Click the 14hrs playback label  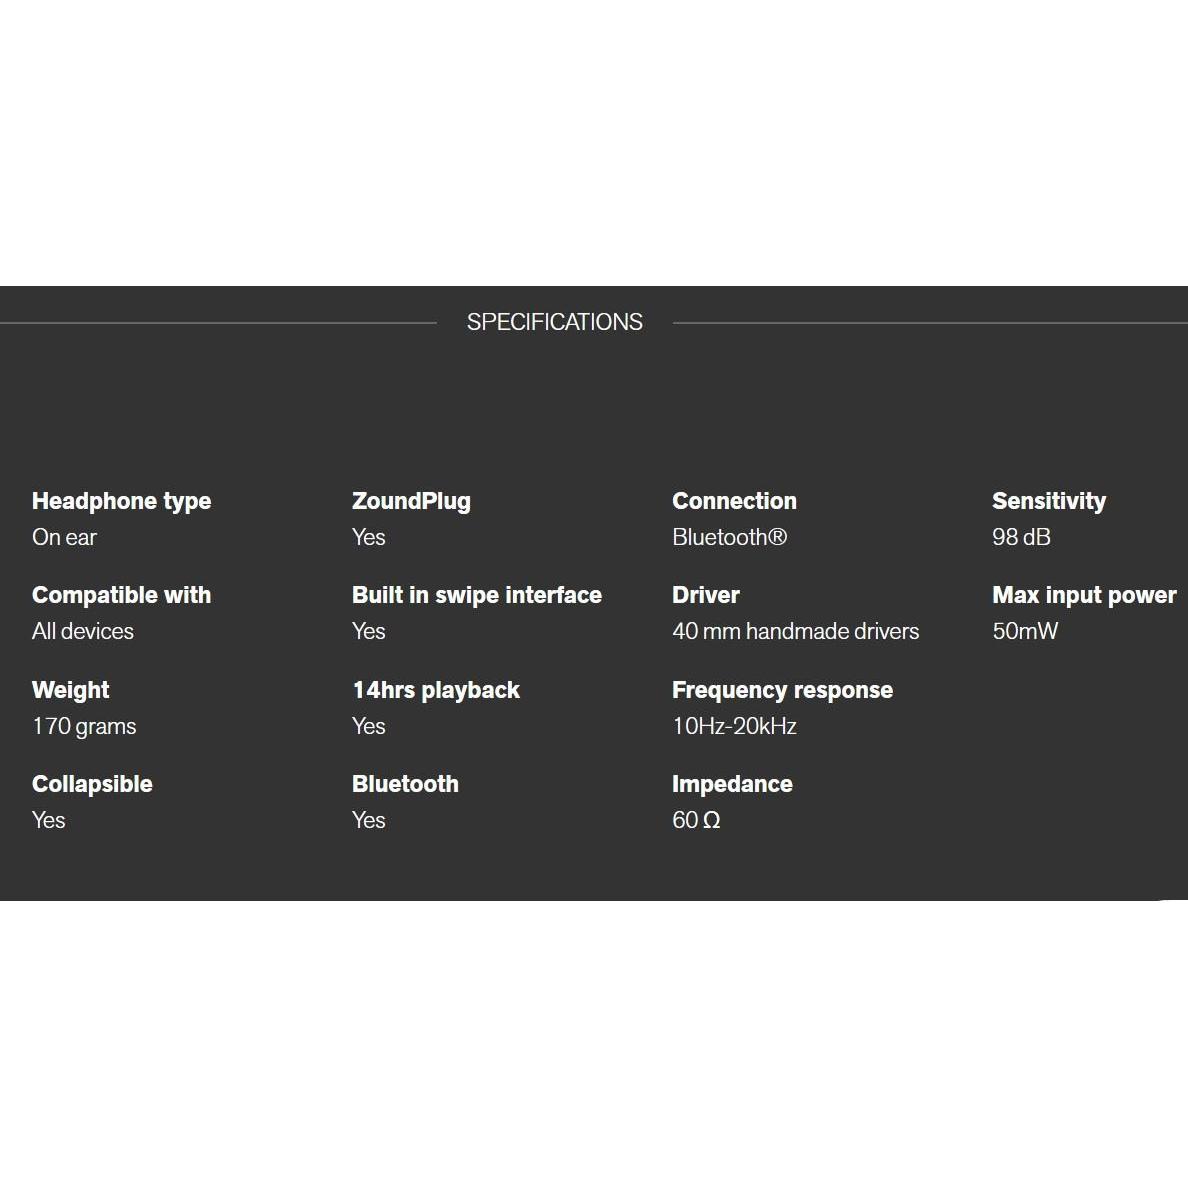[436, 690]
